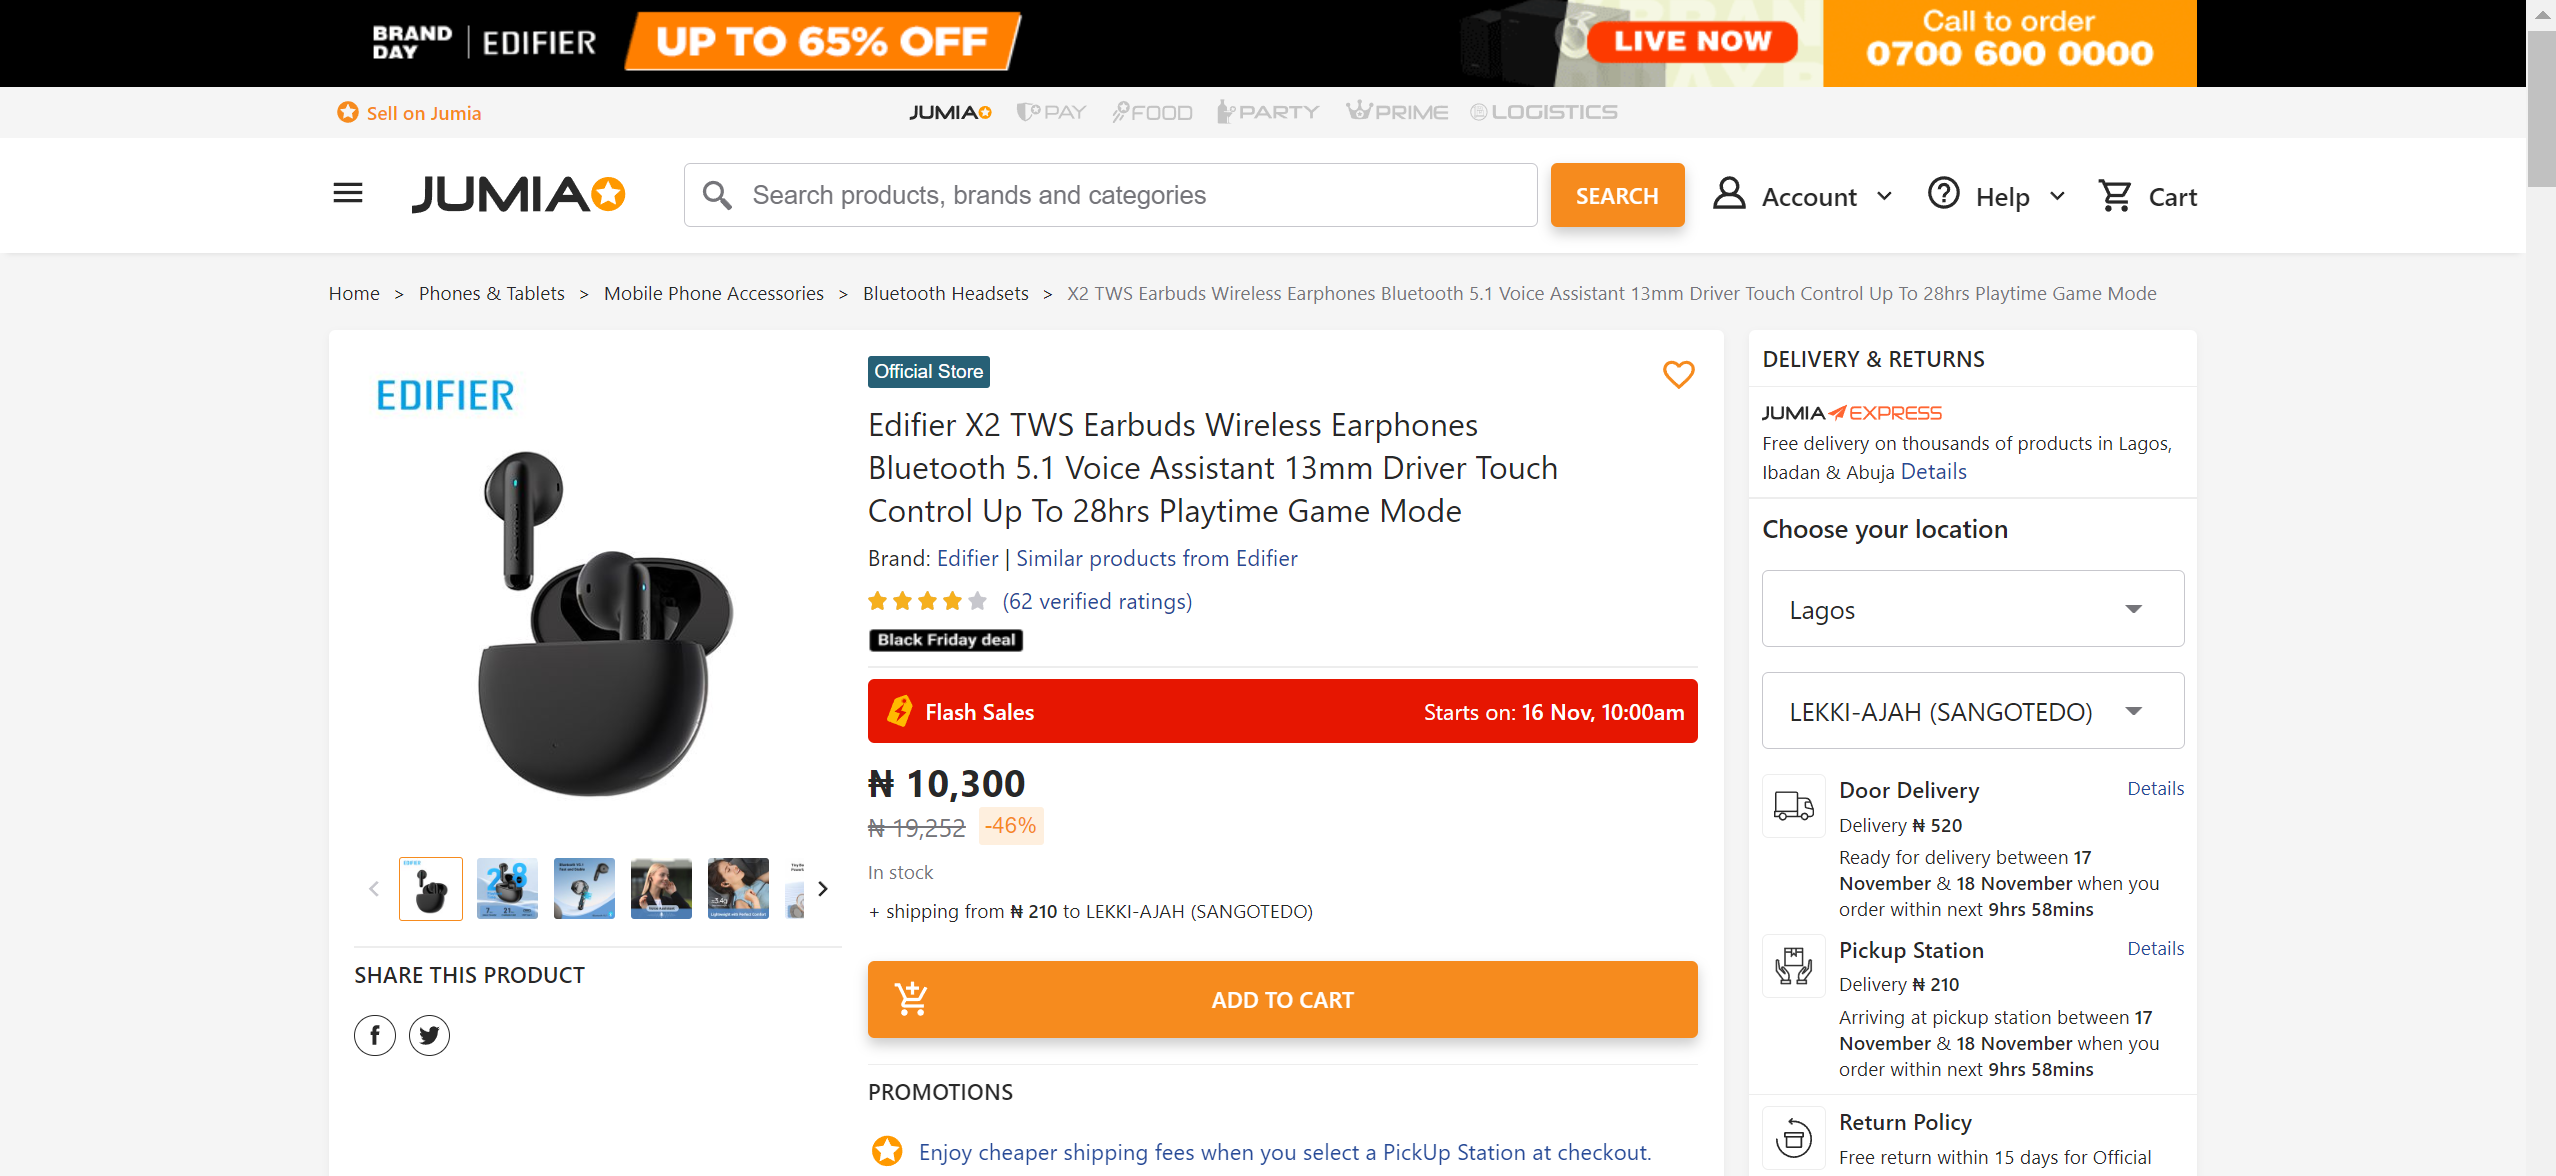Open the hamburger menu icon
This screenshot has height=1176, width=2556.
pyautogui.click(x=347, y=193)
